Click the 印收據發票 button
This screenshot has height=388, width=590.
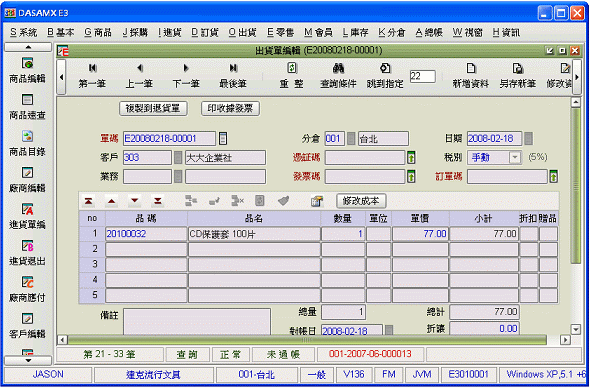[230, 109]
